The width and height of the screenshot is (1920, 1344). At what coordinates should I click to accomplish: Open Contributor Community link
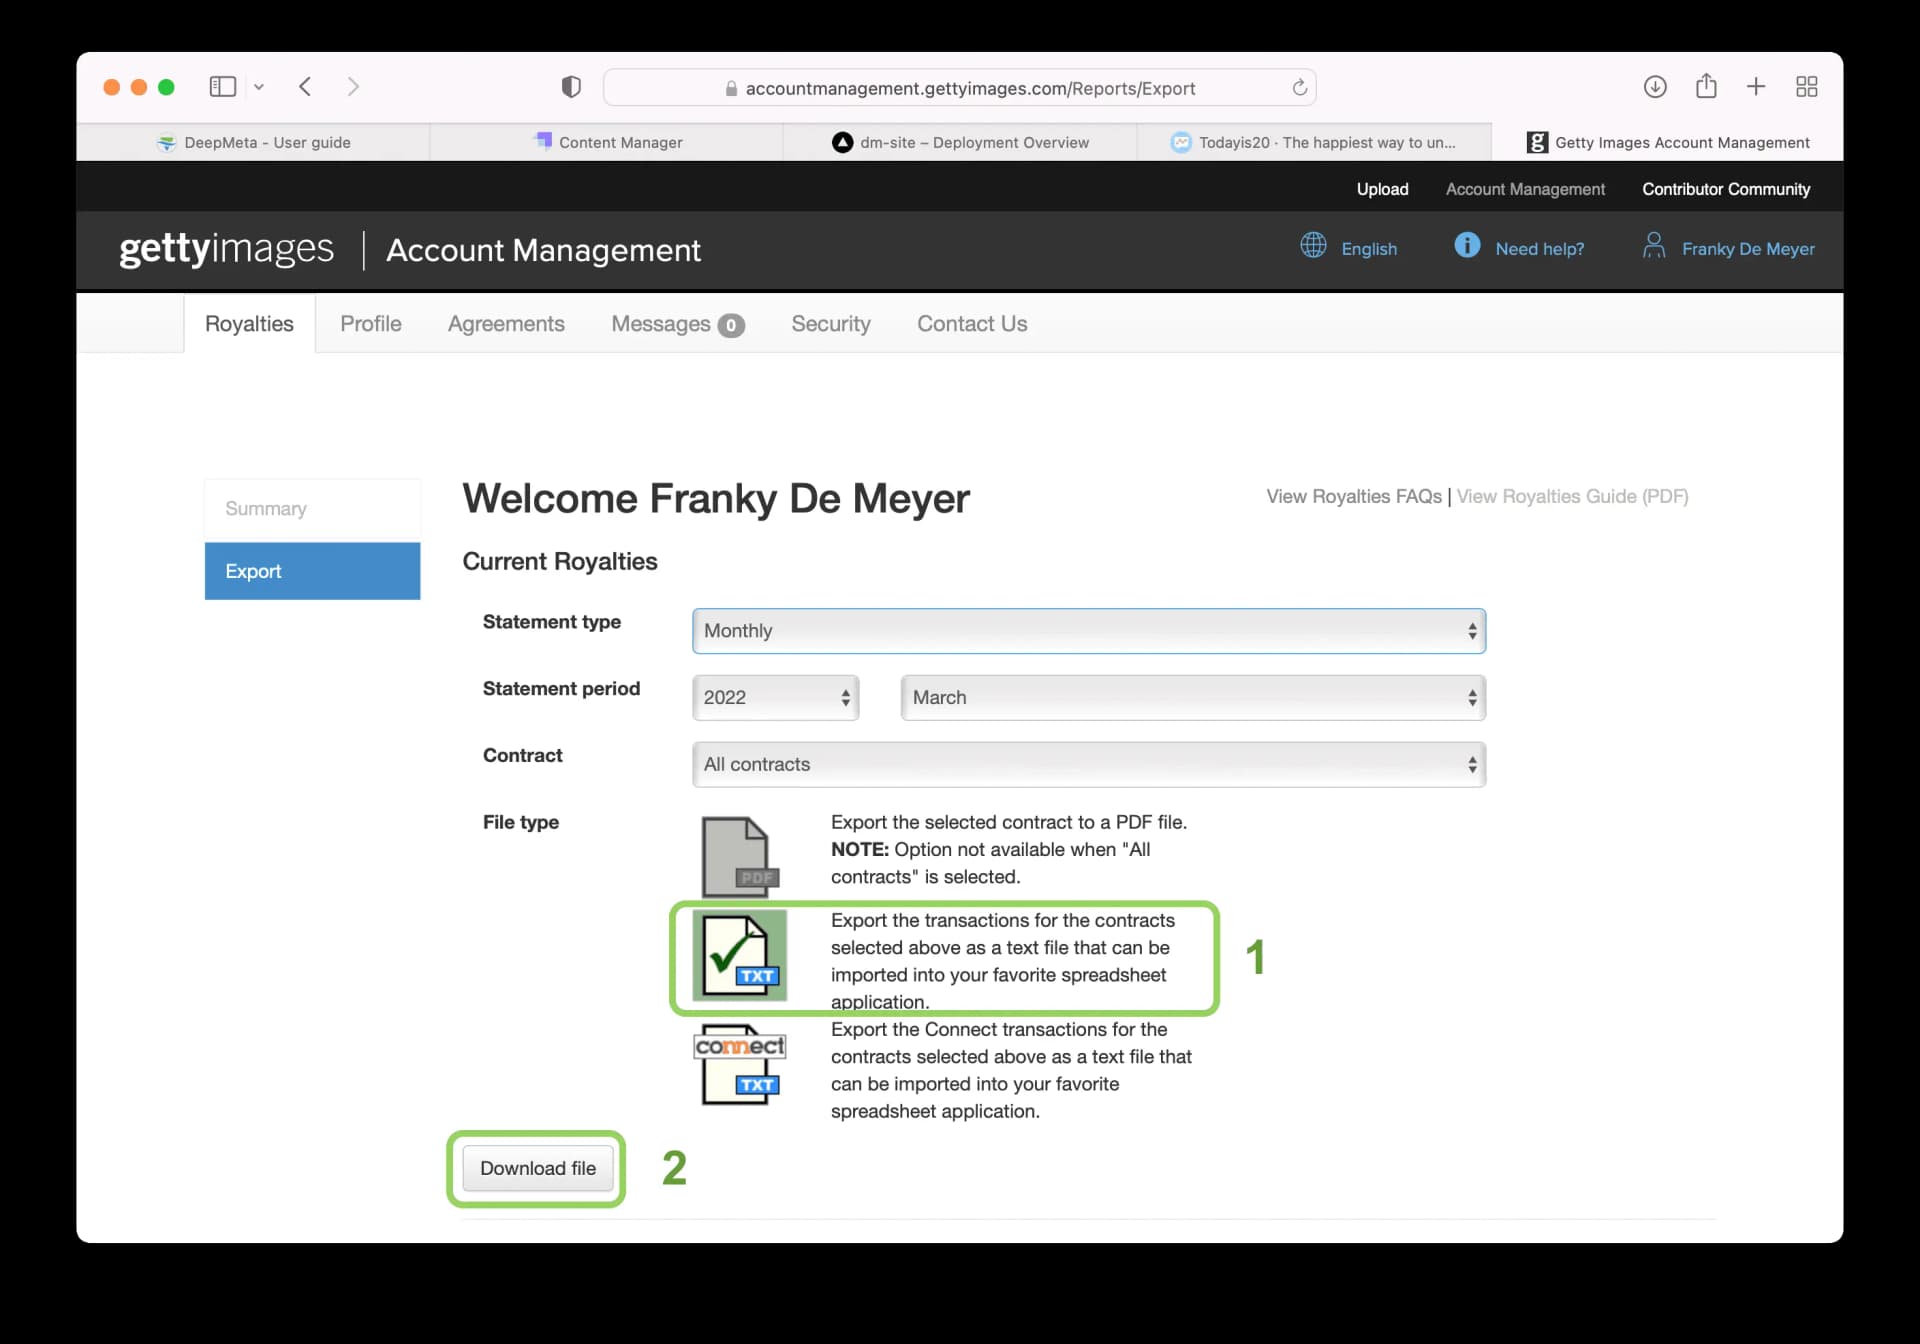tap(1726, 189)
